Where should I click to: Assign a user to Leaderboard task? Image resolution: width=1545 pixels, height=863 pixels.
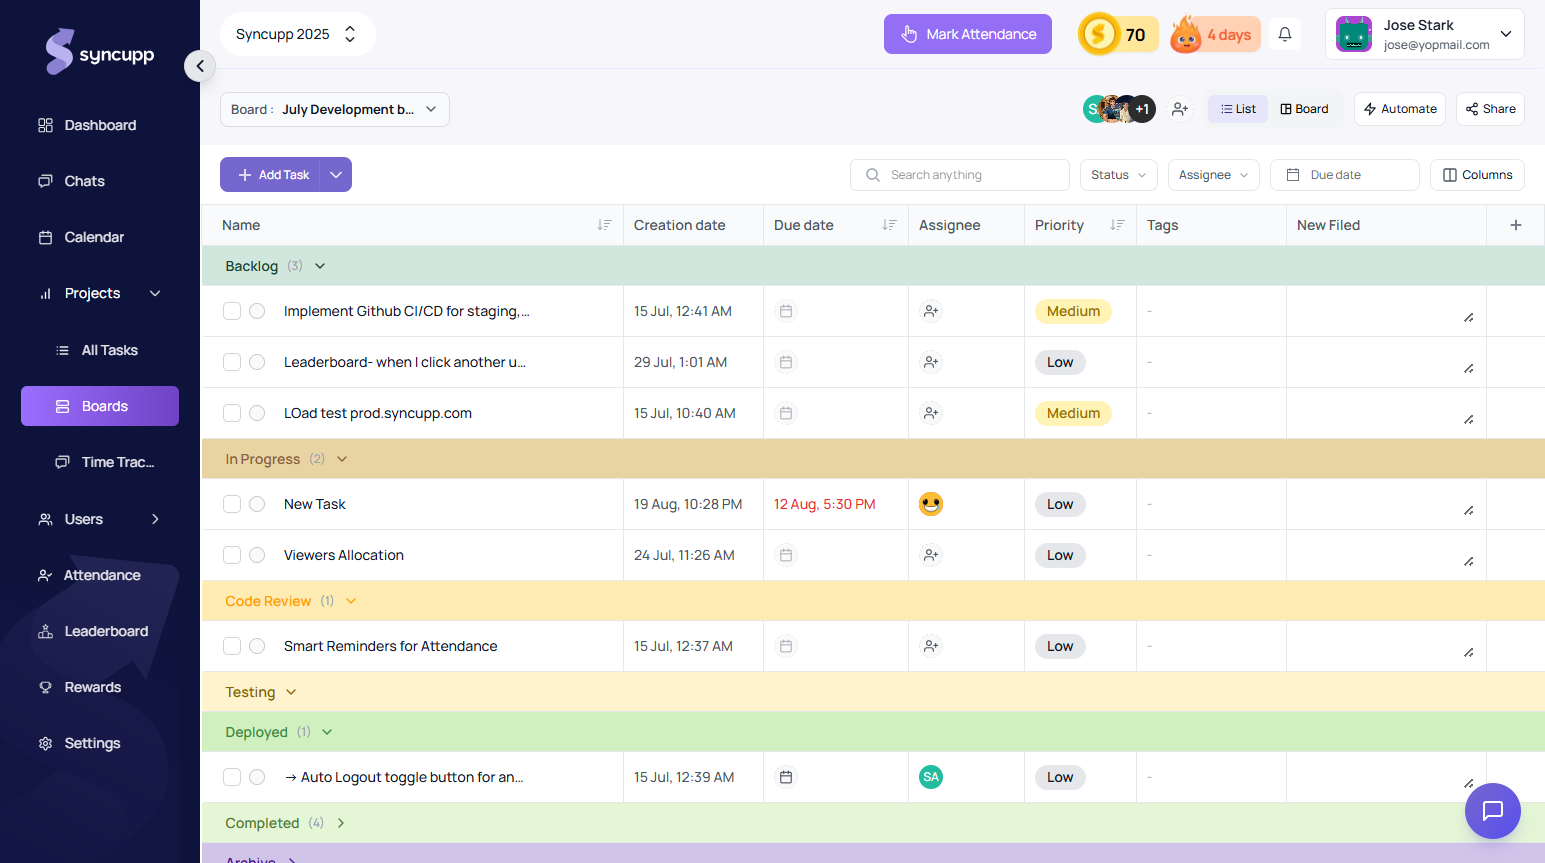[931, 362]
